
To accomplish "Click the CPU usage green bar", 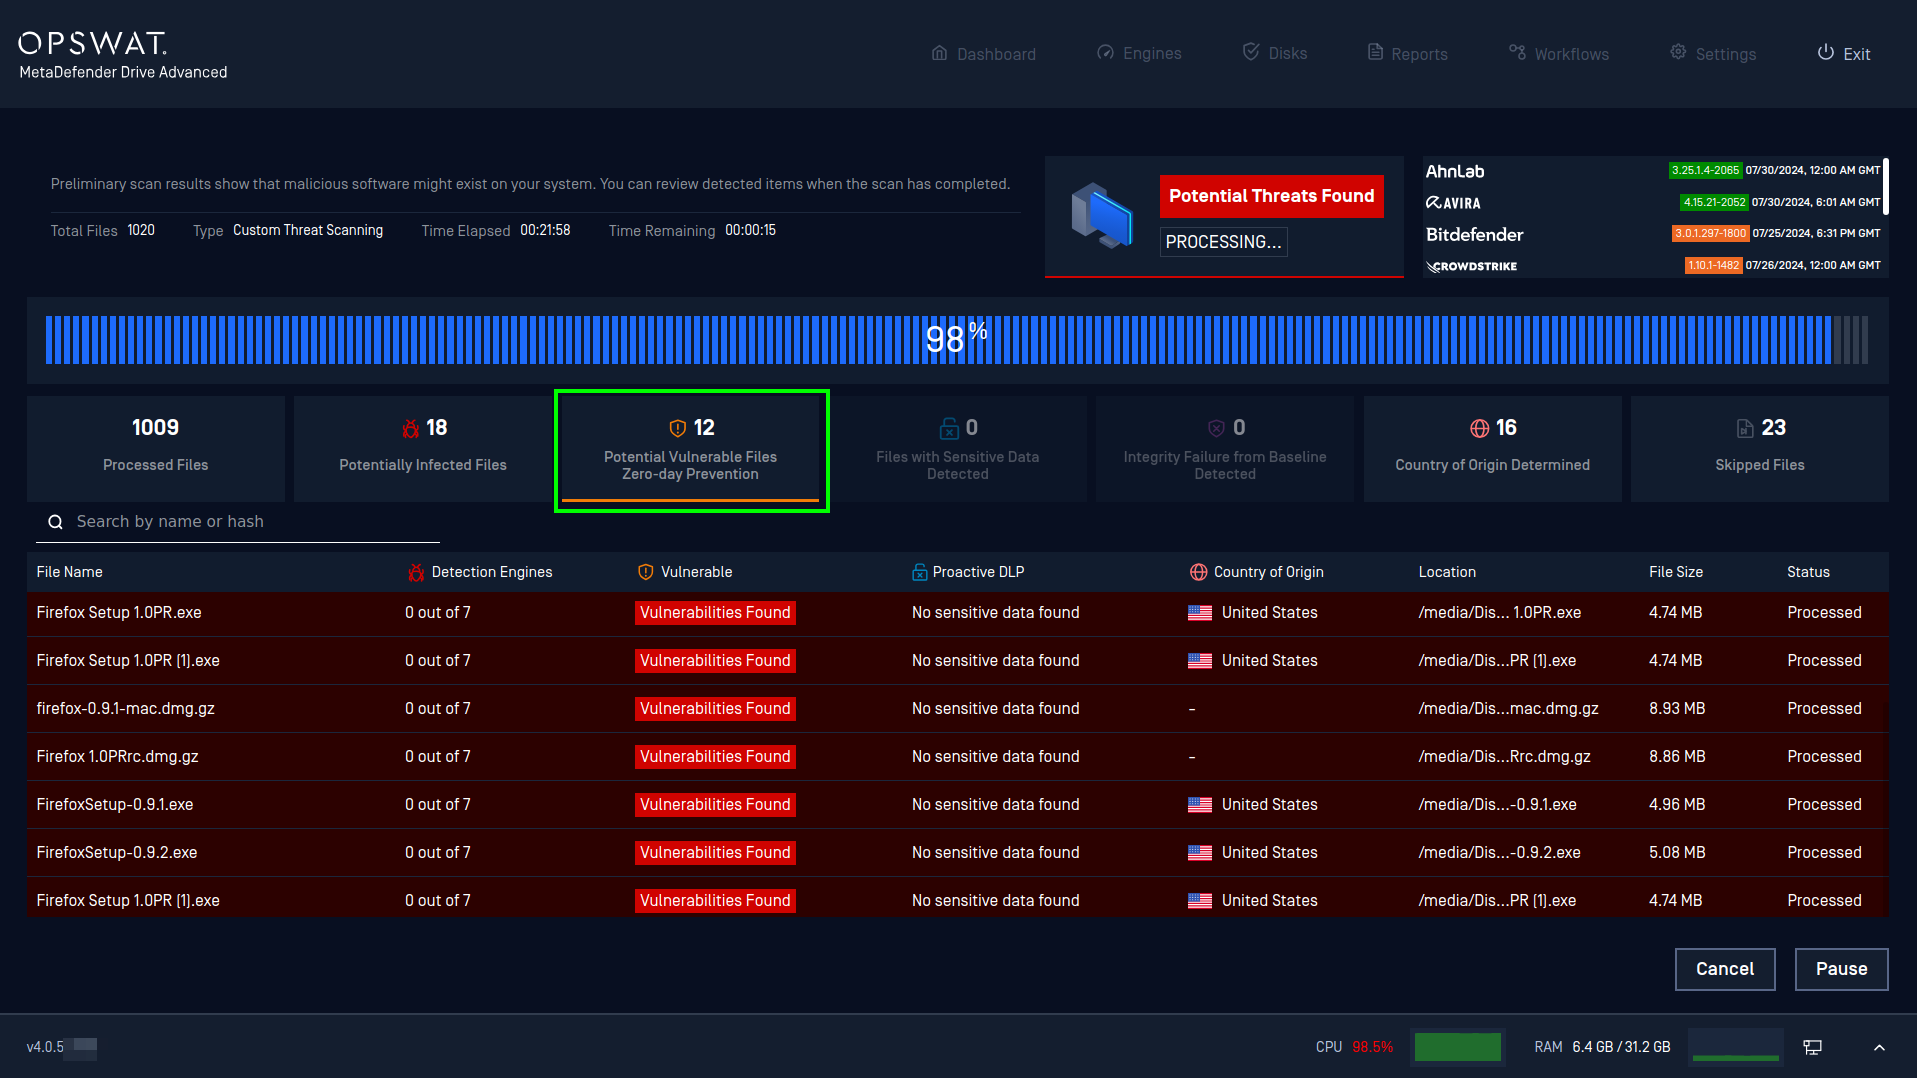I will pos(1457,1047).
